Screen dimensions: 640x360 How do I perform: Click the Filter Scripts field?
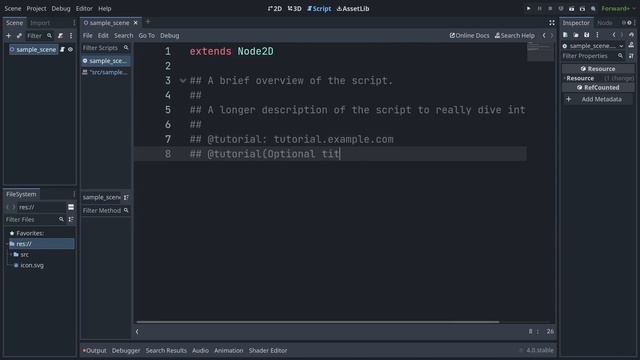(106, 48)
